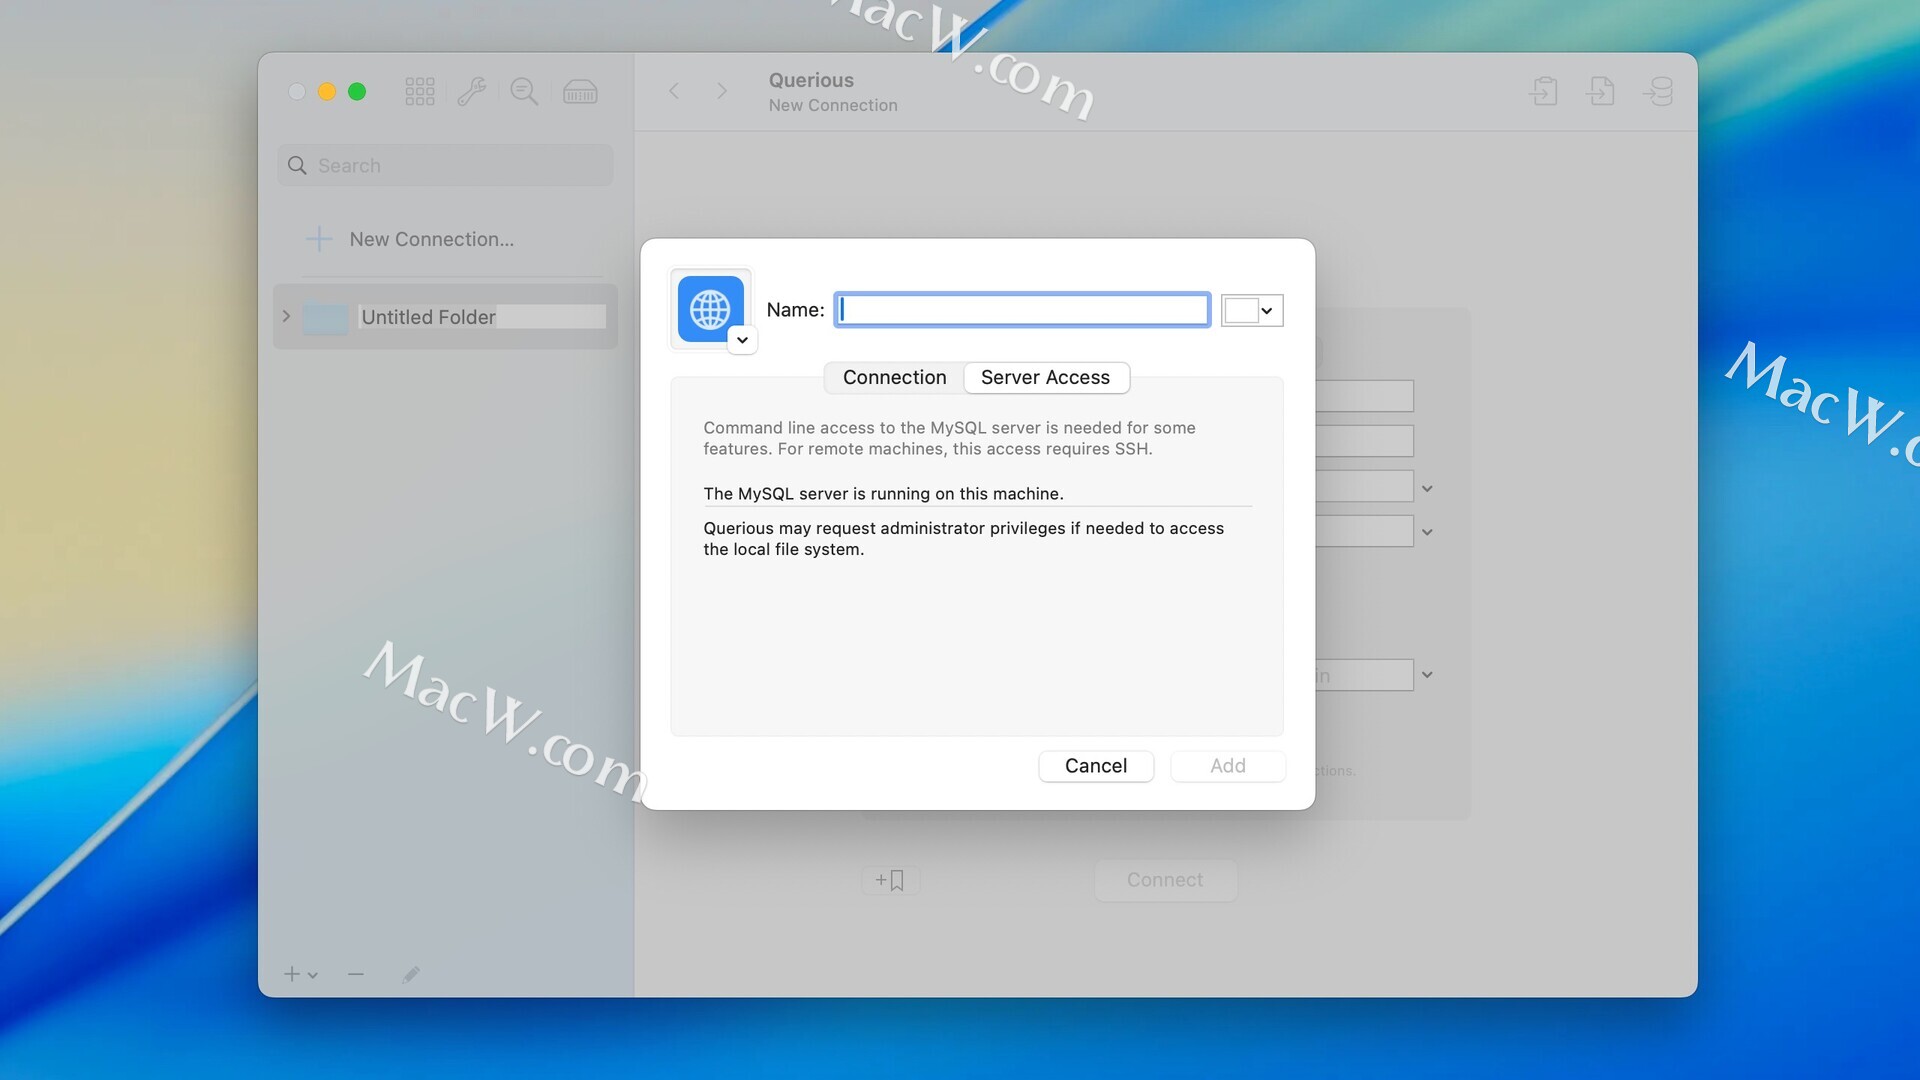Click the Add button
This screenshot has width=1920, height=1080.
[1228, 766]
